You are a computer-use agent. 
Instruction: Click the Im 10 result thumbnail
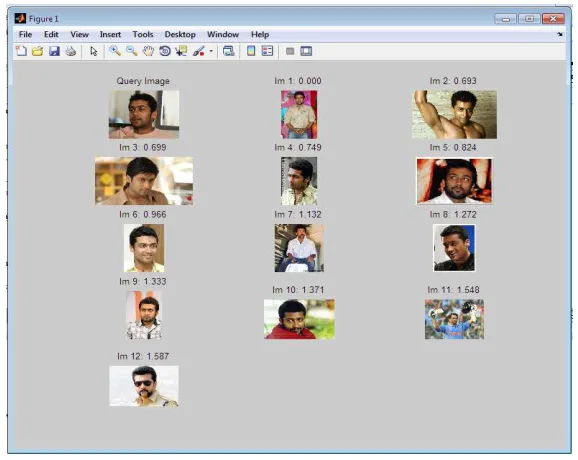point(299,319)
